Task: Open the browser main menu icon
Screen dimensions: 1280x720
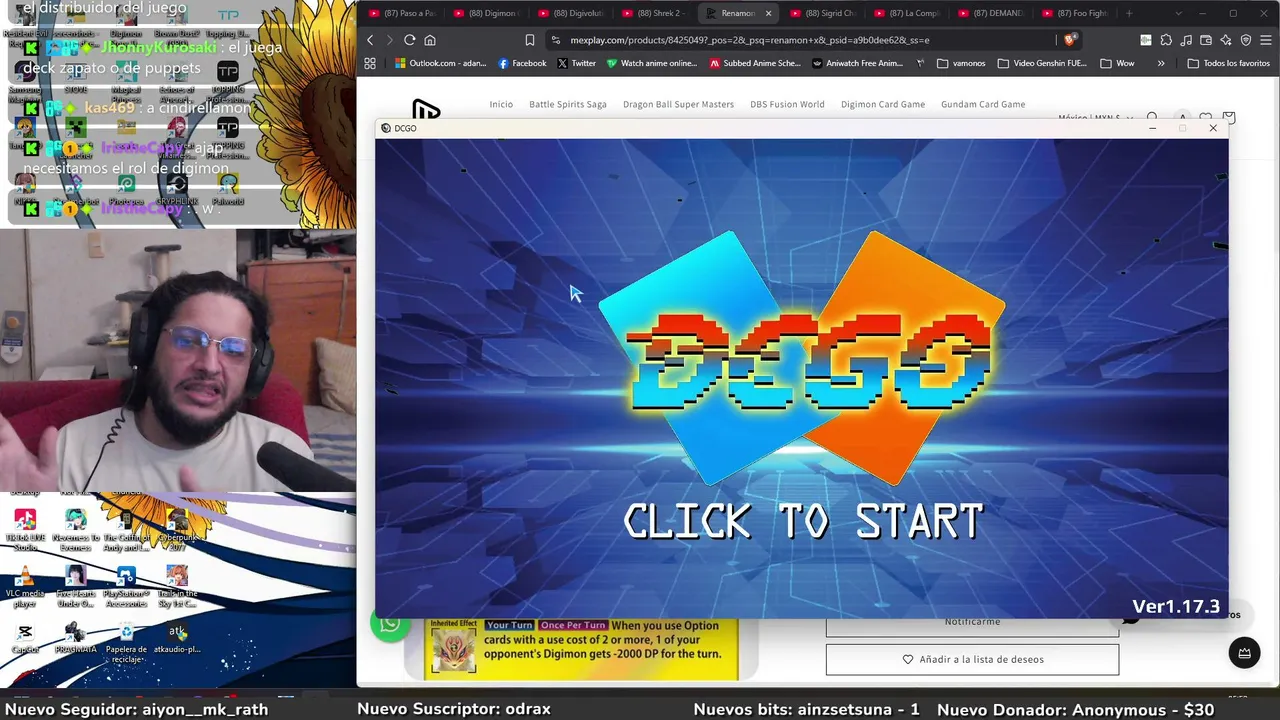Action: 1265,40
